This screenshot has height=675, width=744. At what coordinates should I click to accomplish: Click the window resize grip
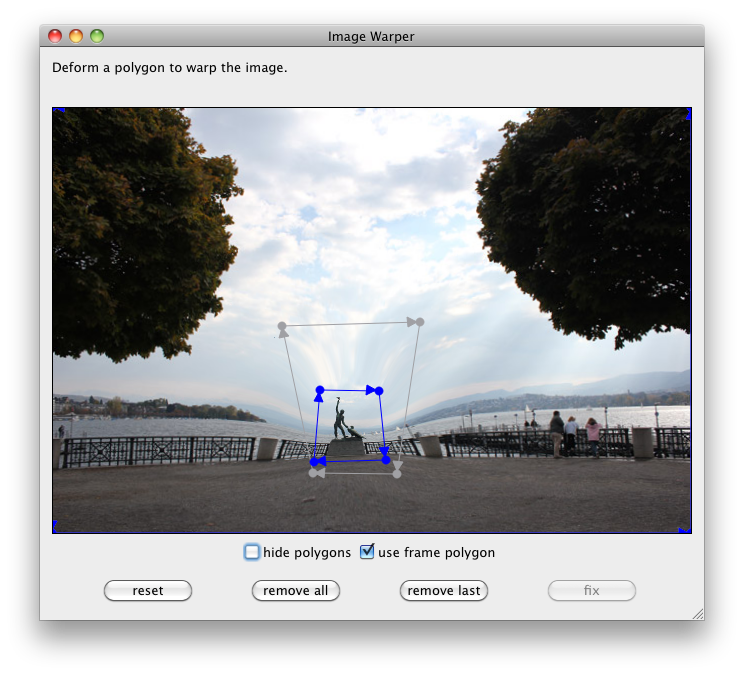pyautogui.click(x=697, y=613)
